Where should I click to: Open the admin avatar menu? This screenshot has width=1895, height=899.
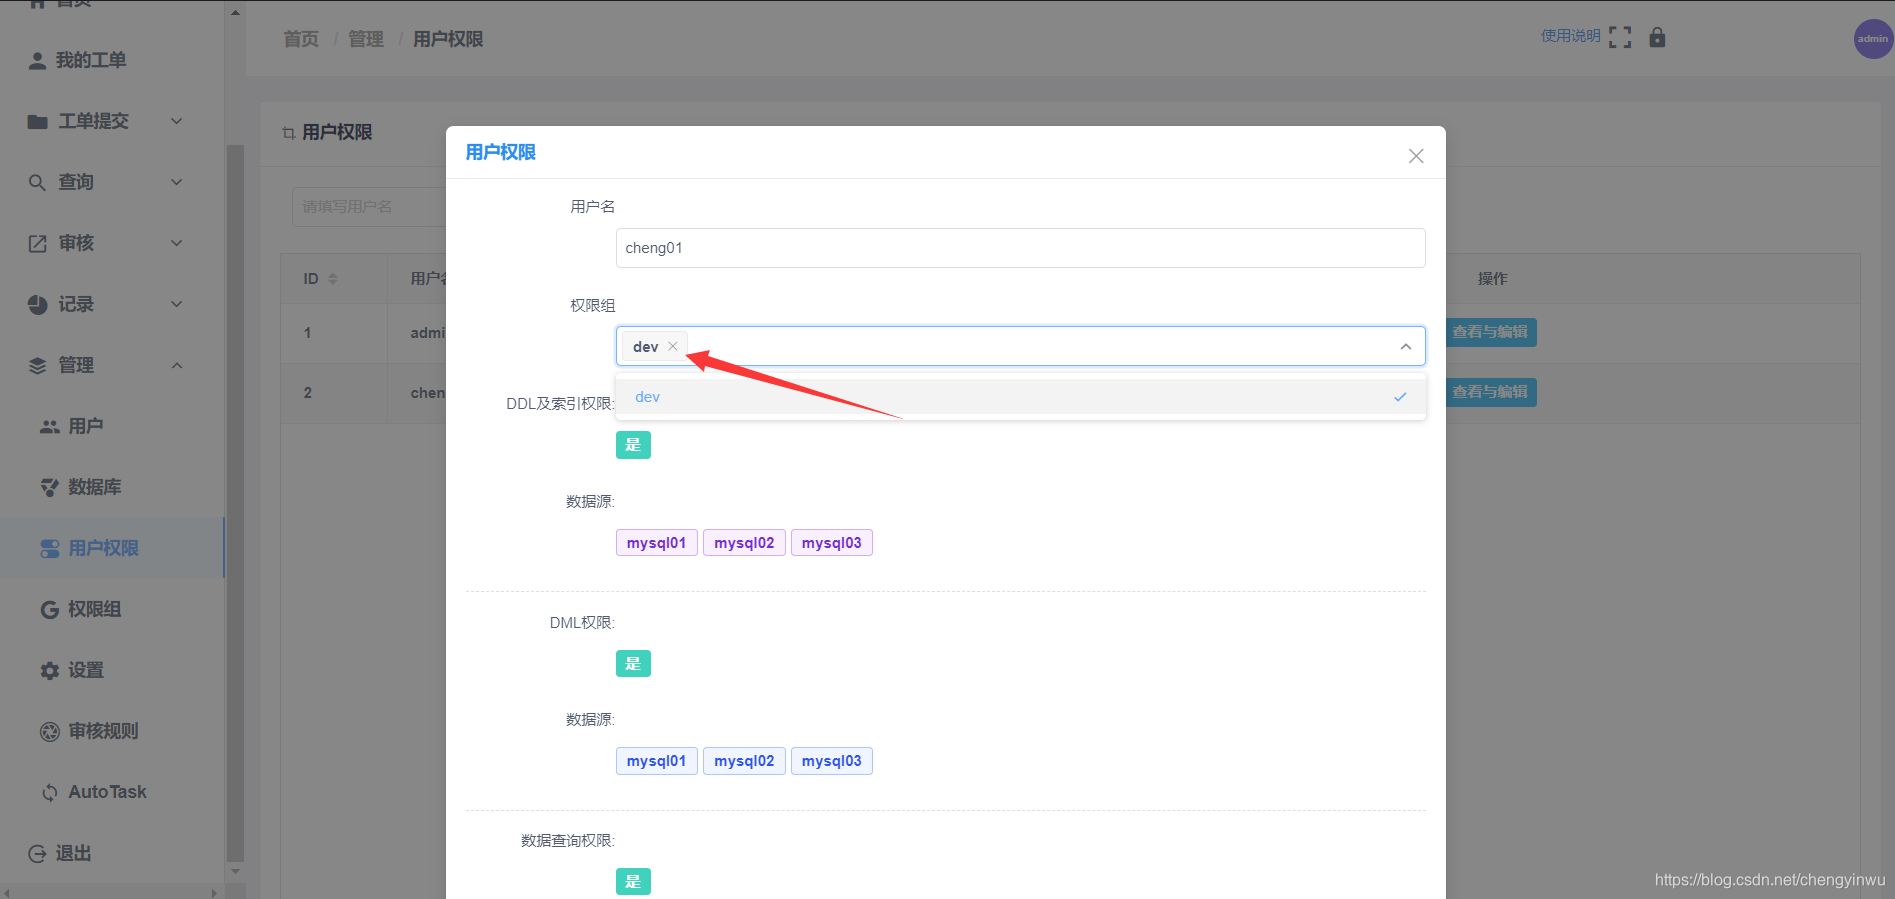coord(1873,39)
